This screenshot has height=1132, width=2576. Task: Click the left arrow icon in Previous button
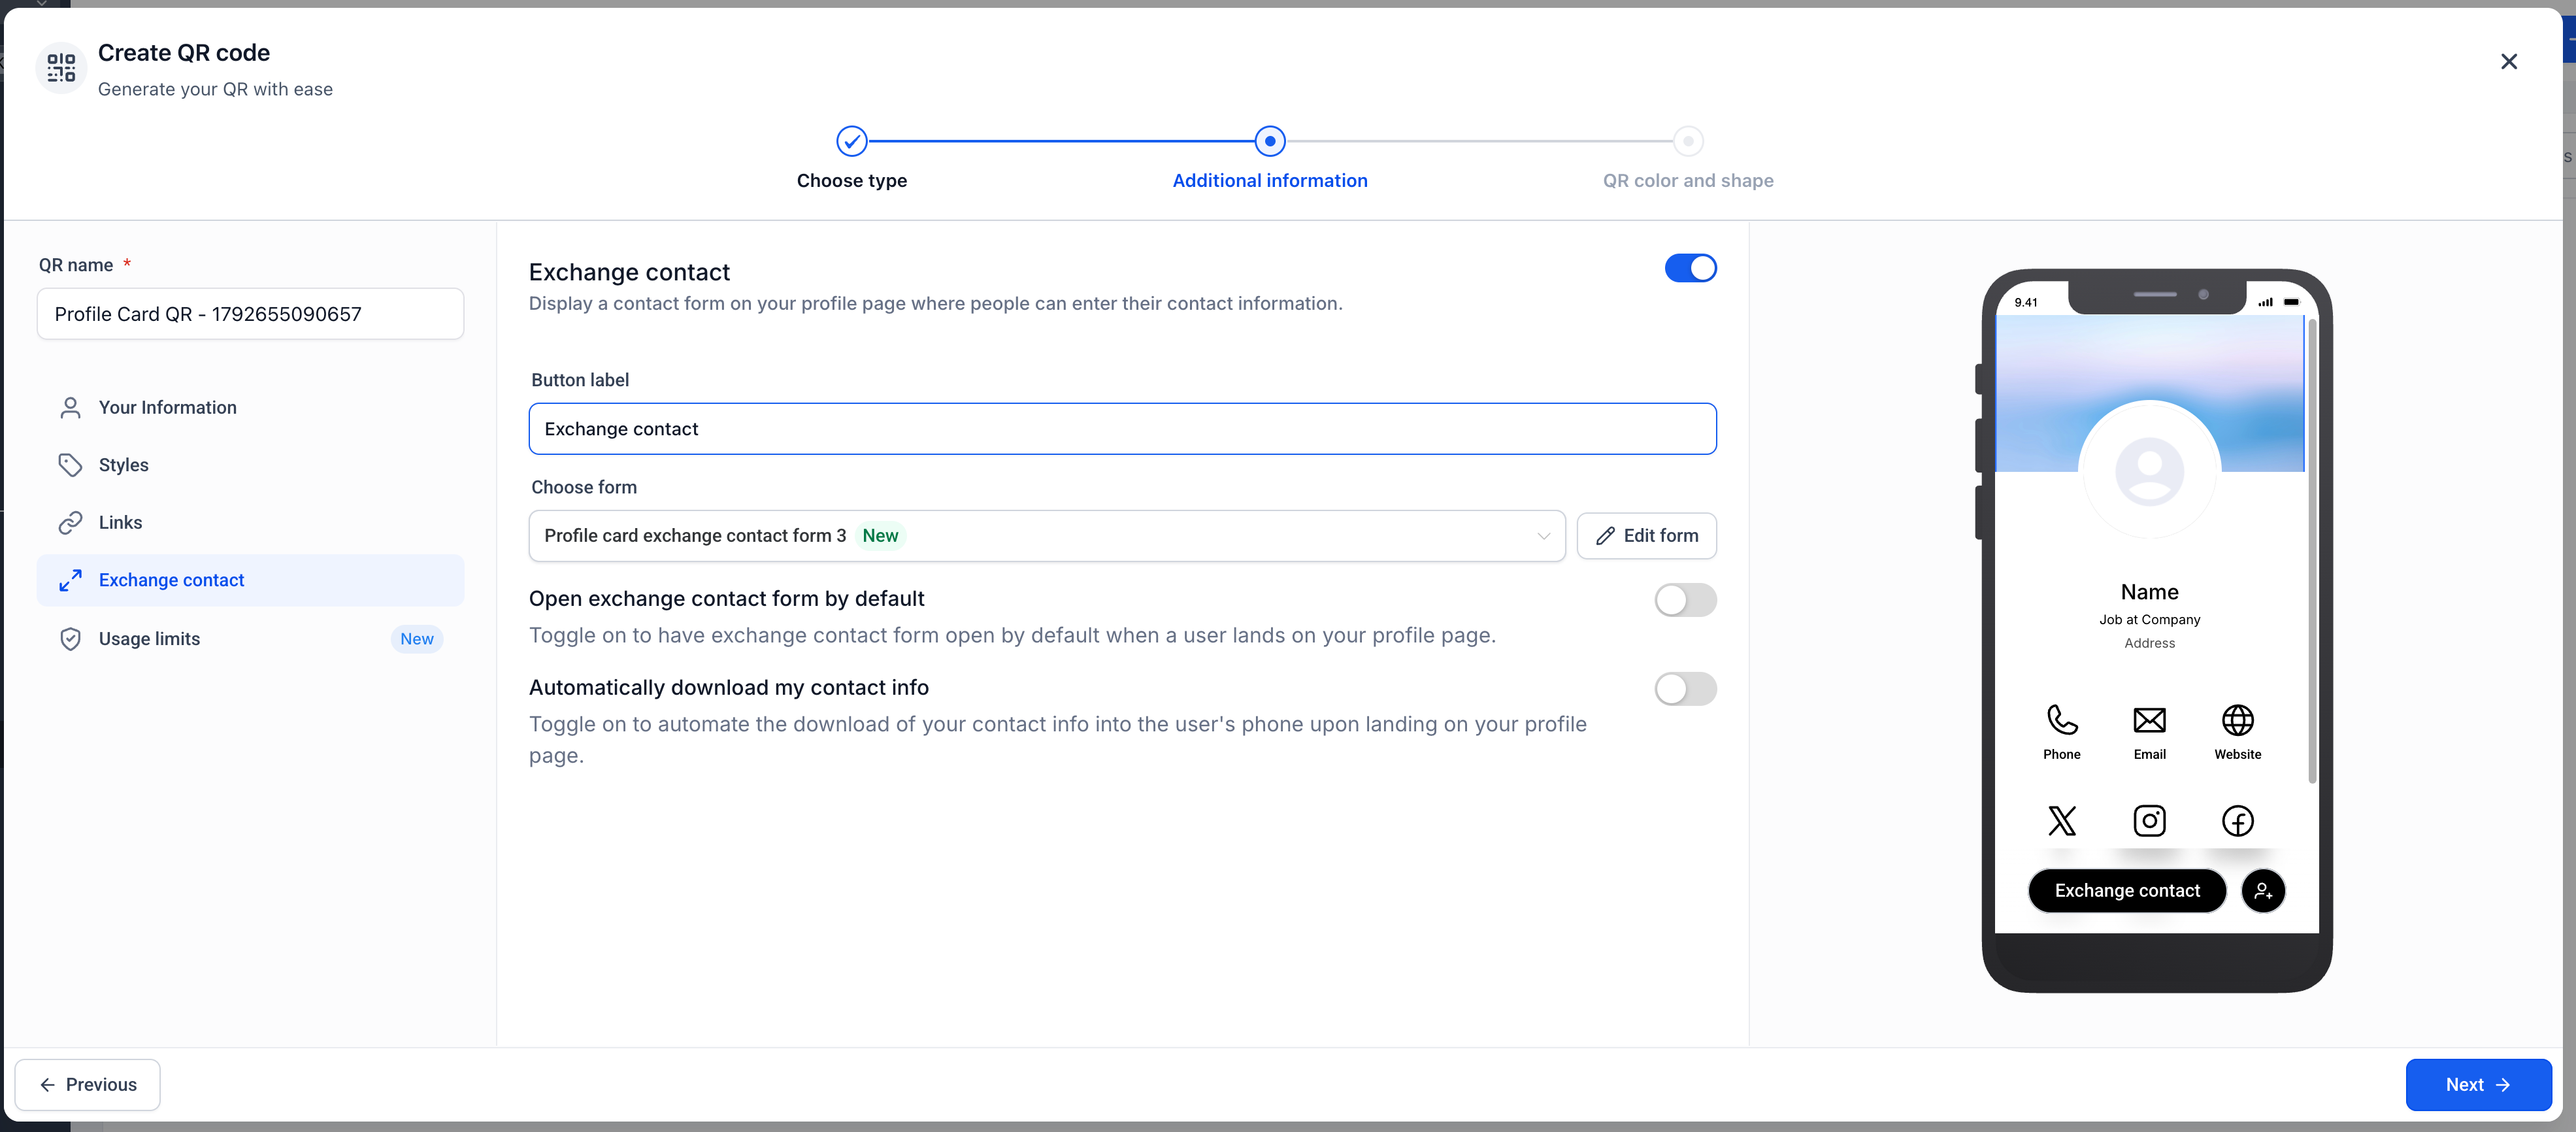coord(47,1085)
